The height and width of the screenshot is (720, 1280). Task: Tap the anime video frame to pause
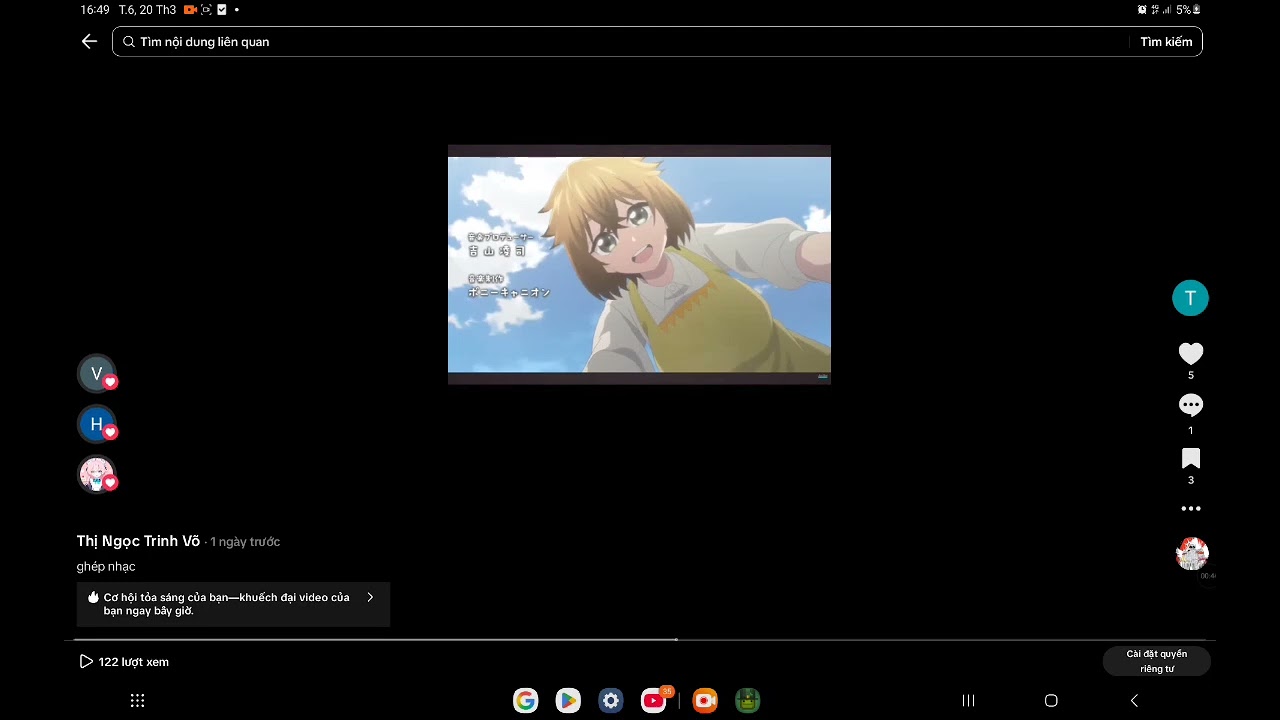click(639, 264)
